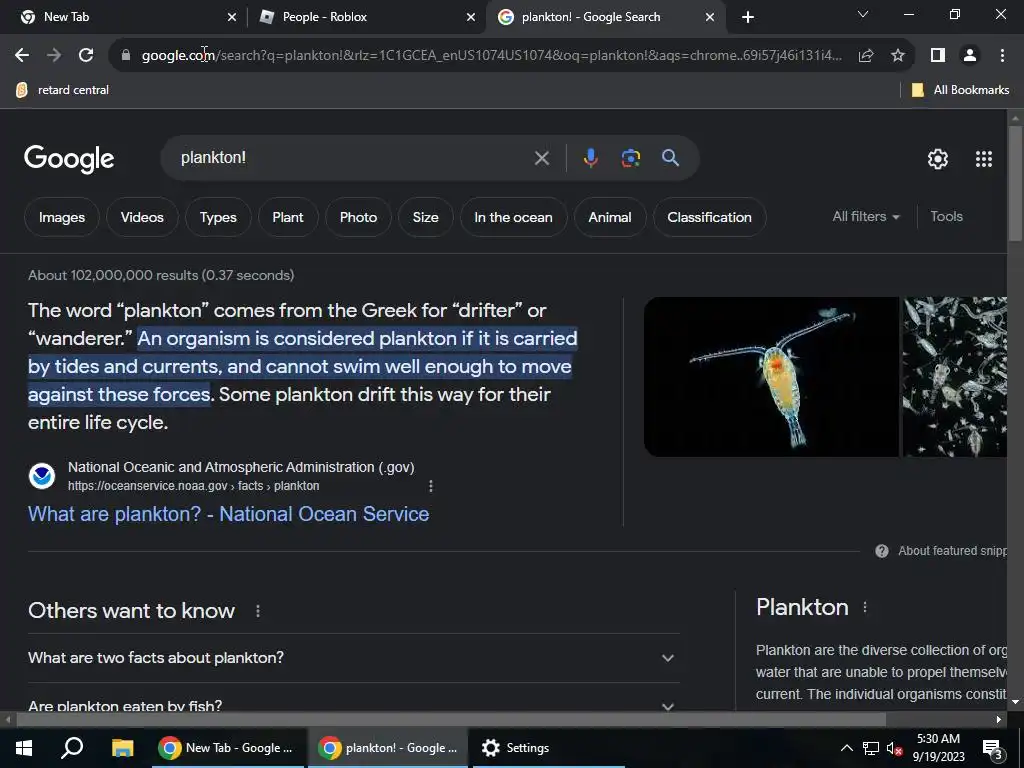Filter results by Images
Viewport: 1024px width, 768px height.
pyautogui.click(x=62, y=217)
